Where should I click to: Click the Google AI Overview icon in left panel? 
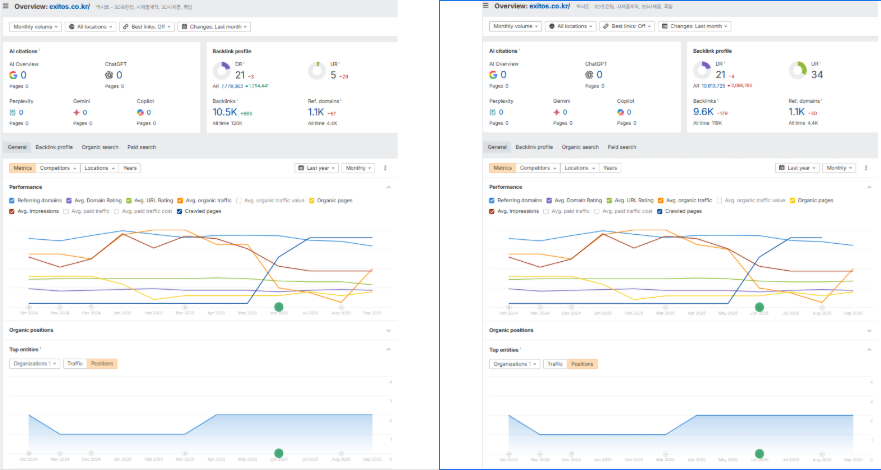[x=13, y=75]
